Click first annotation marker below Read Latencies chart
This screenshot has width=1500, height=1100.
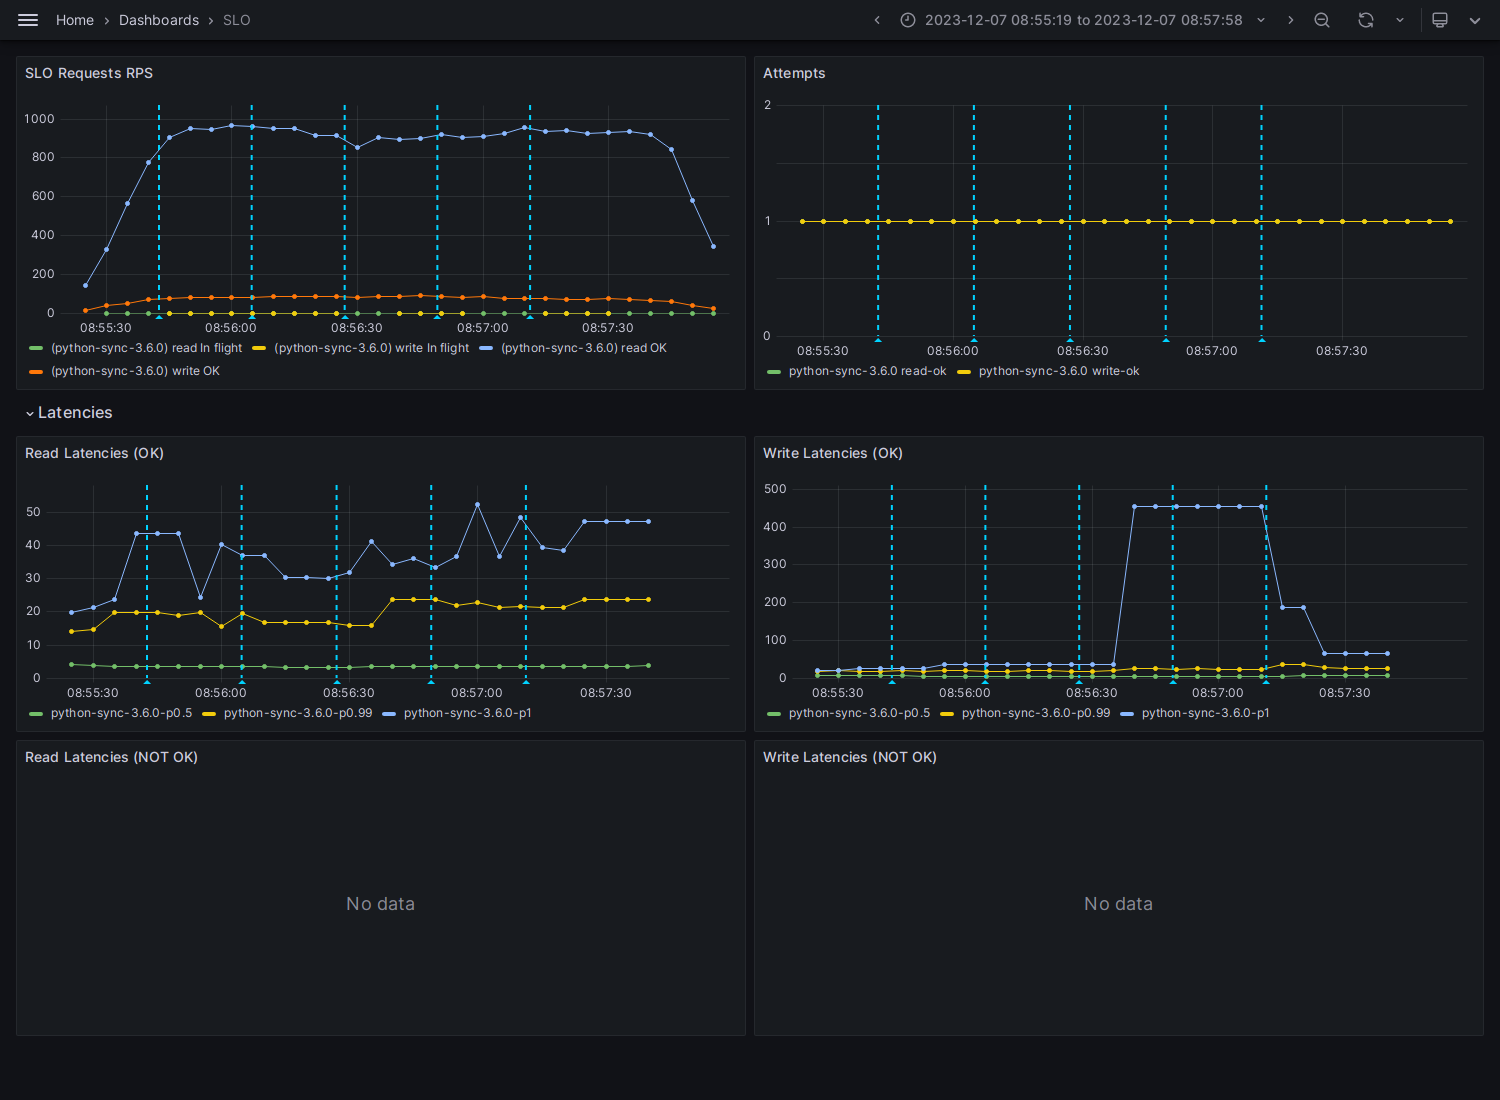coord(147,682)
